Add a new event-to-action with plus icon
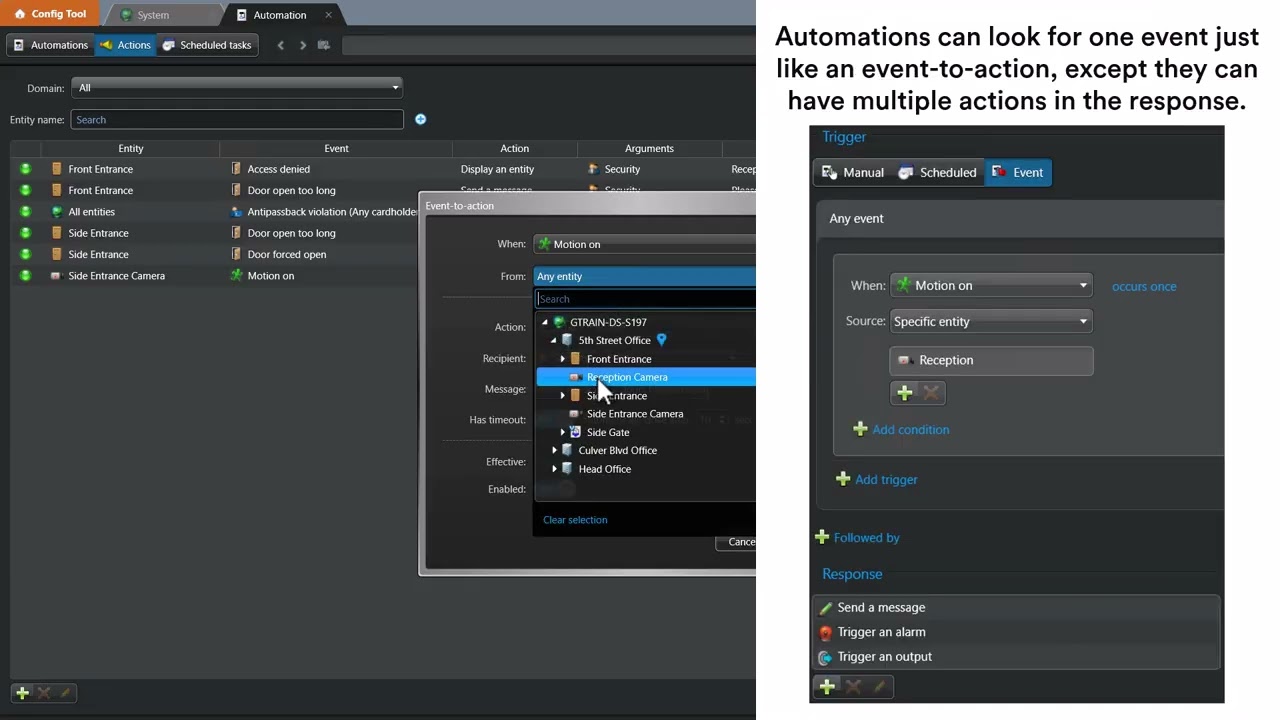The height and width of the screenshot is (720, 1280). 22,692
